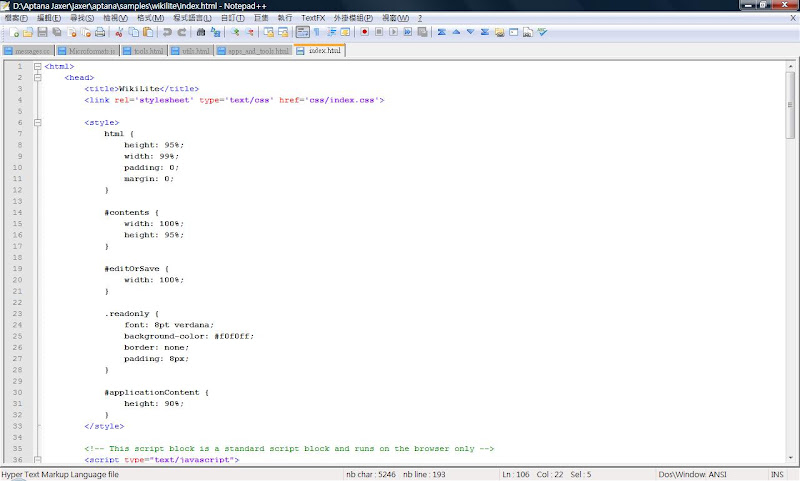Click the Save file icon

tap(42, 32)
